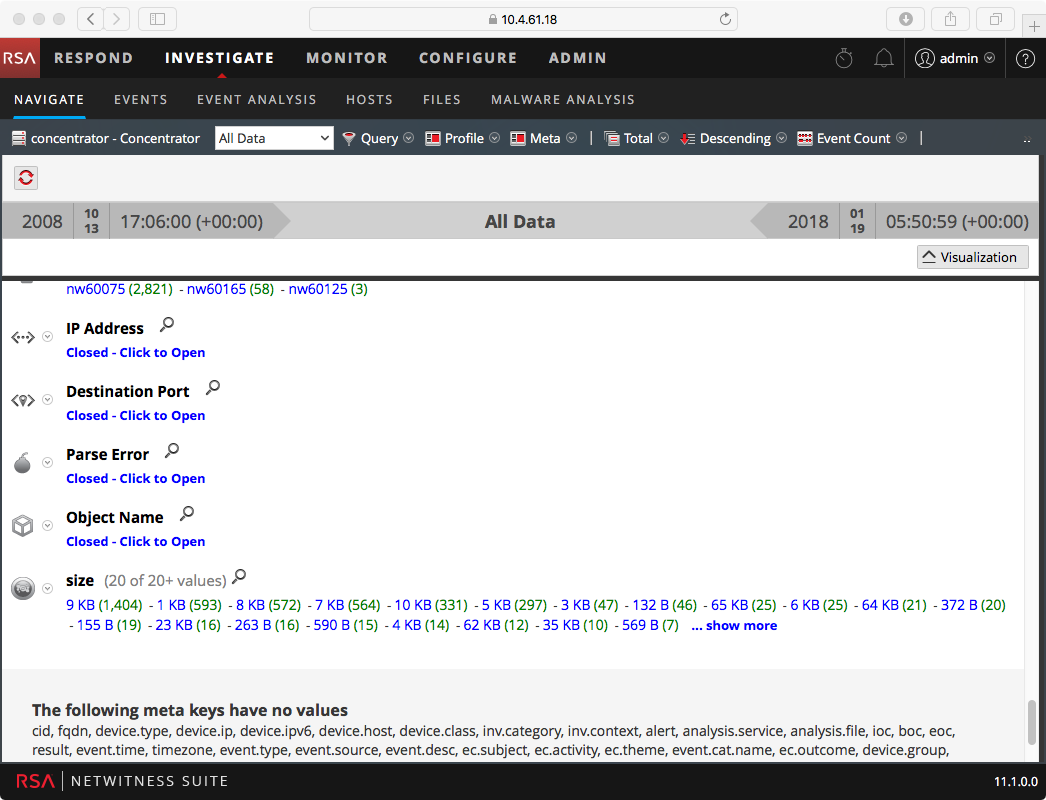The width and height of the screenshot is (1046, 800).
Task: Toggle Descending sort order menu
Action: [x=733, y=139]
